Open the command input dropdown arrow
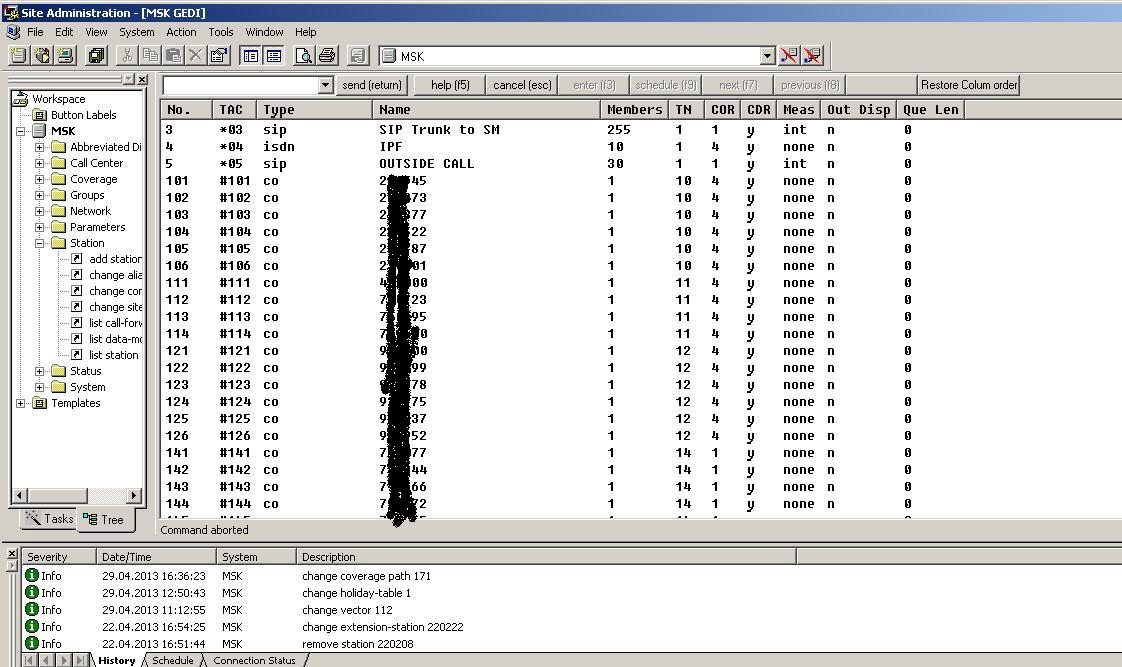The height and width of the screenshot is (667, 1122). (325, 85)
